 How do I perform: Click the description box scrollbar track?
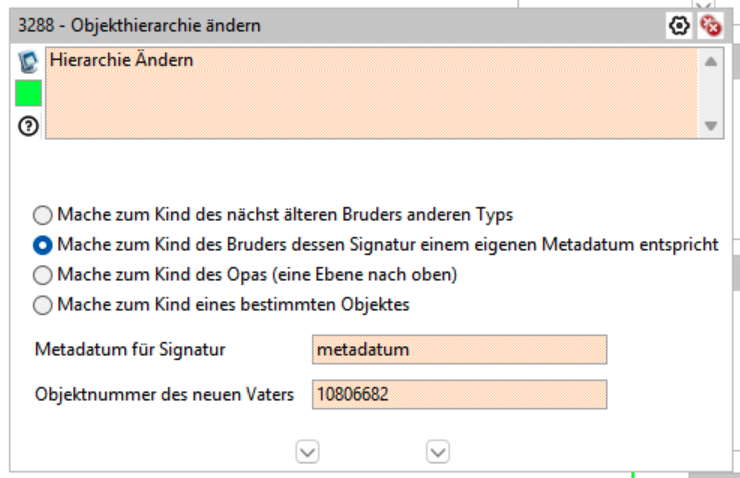click(x=710, y=92)
